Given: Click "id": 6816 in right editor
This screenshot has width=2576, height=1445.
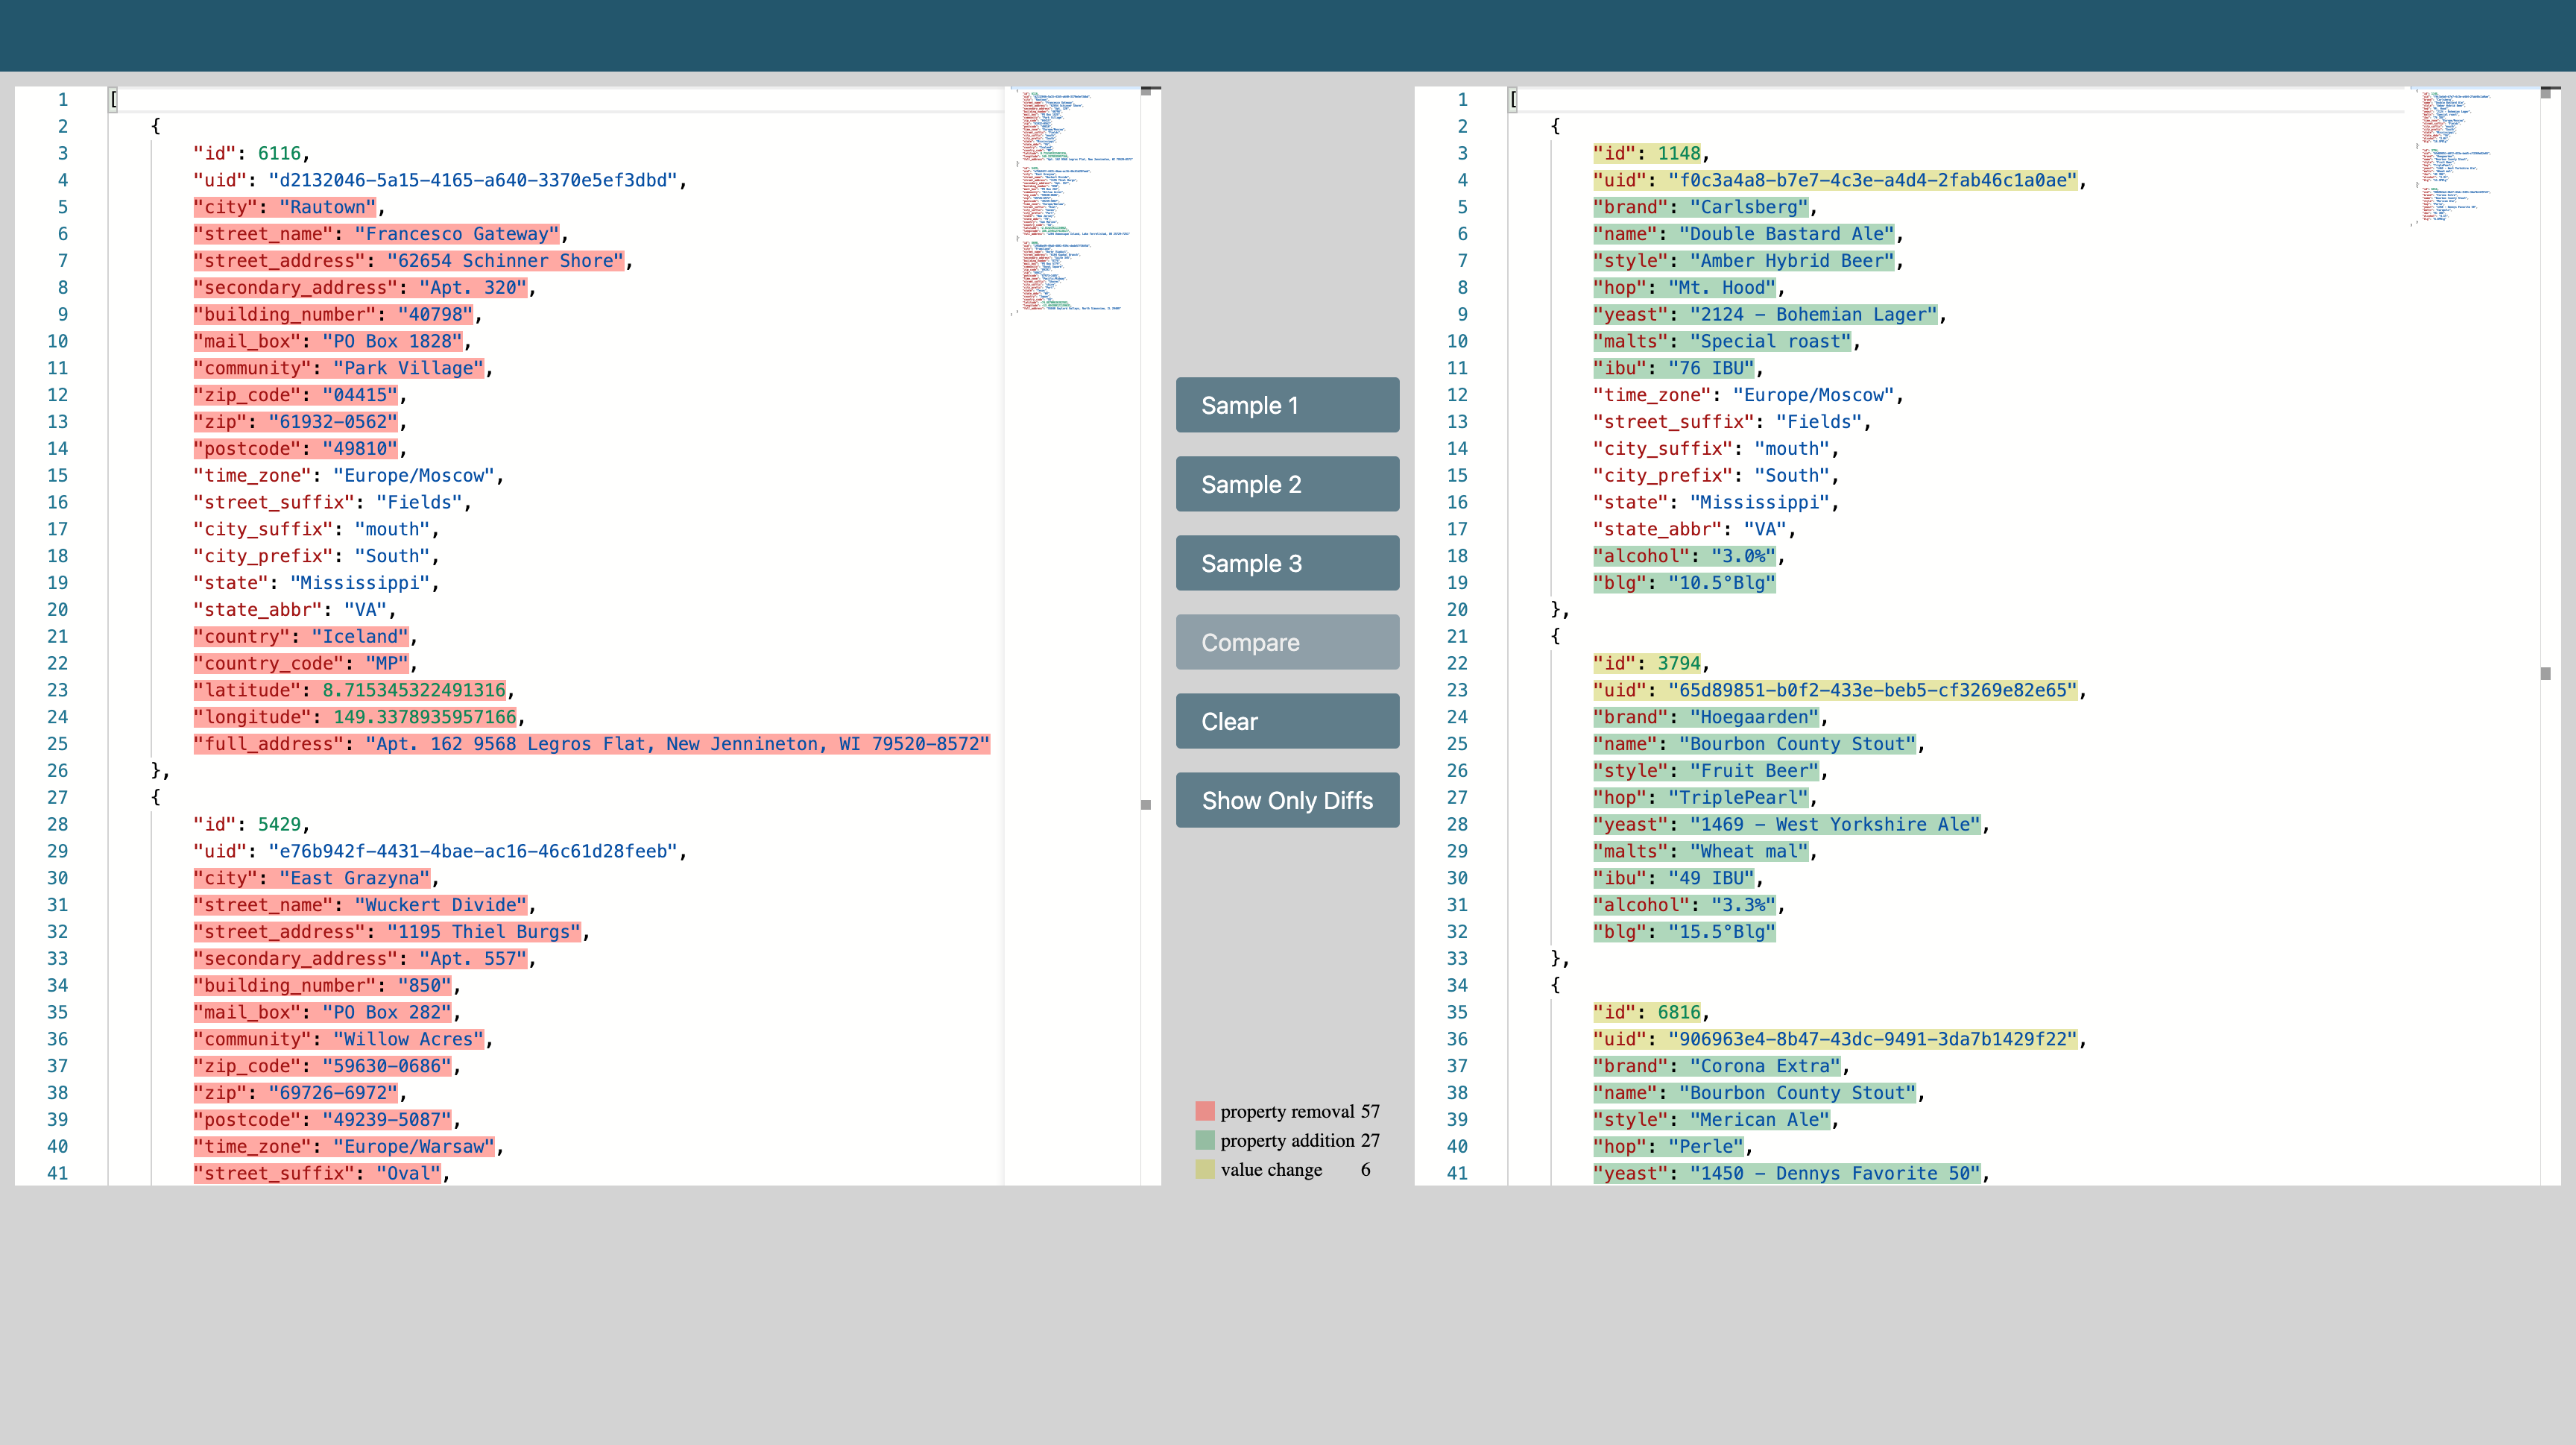Looking at the screenshot, I should tap(1647, 1012).
